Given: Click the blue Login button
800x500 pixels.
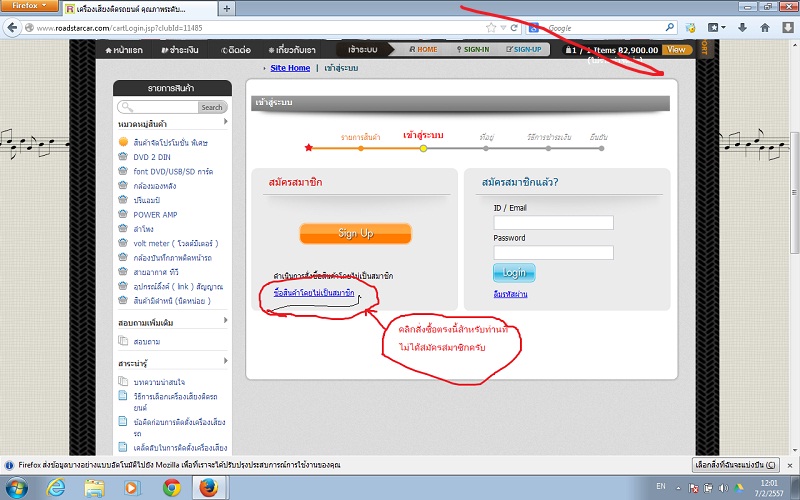Looking at the screenshot, I should [x=514, y=272].
